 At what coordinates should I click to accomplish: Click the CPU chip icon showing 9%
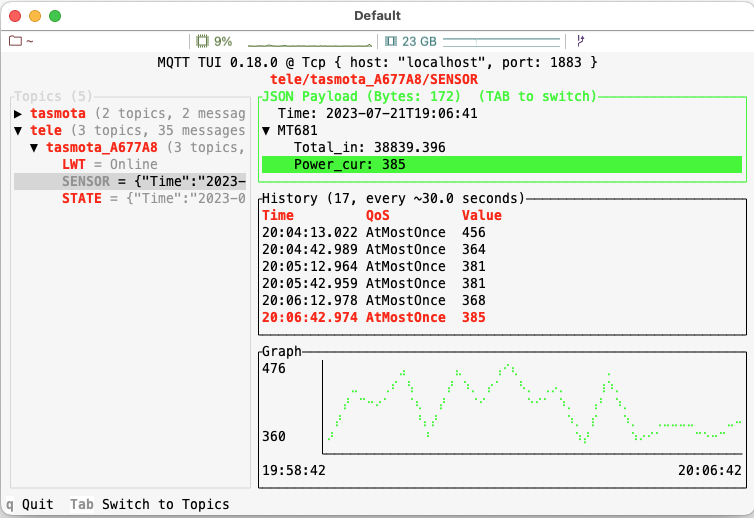202,41
